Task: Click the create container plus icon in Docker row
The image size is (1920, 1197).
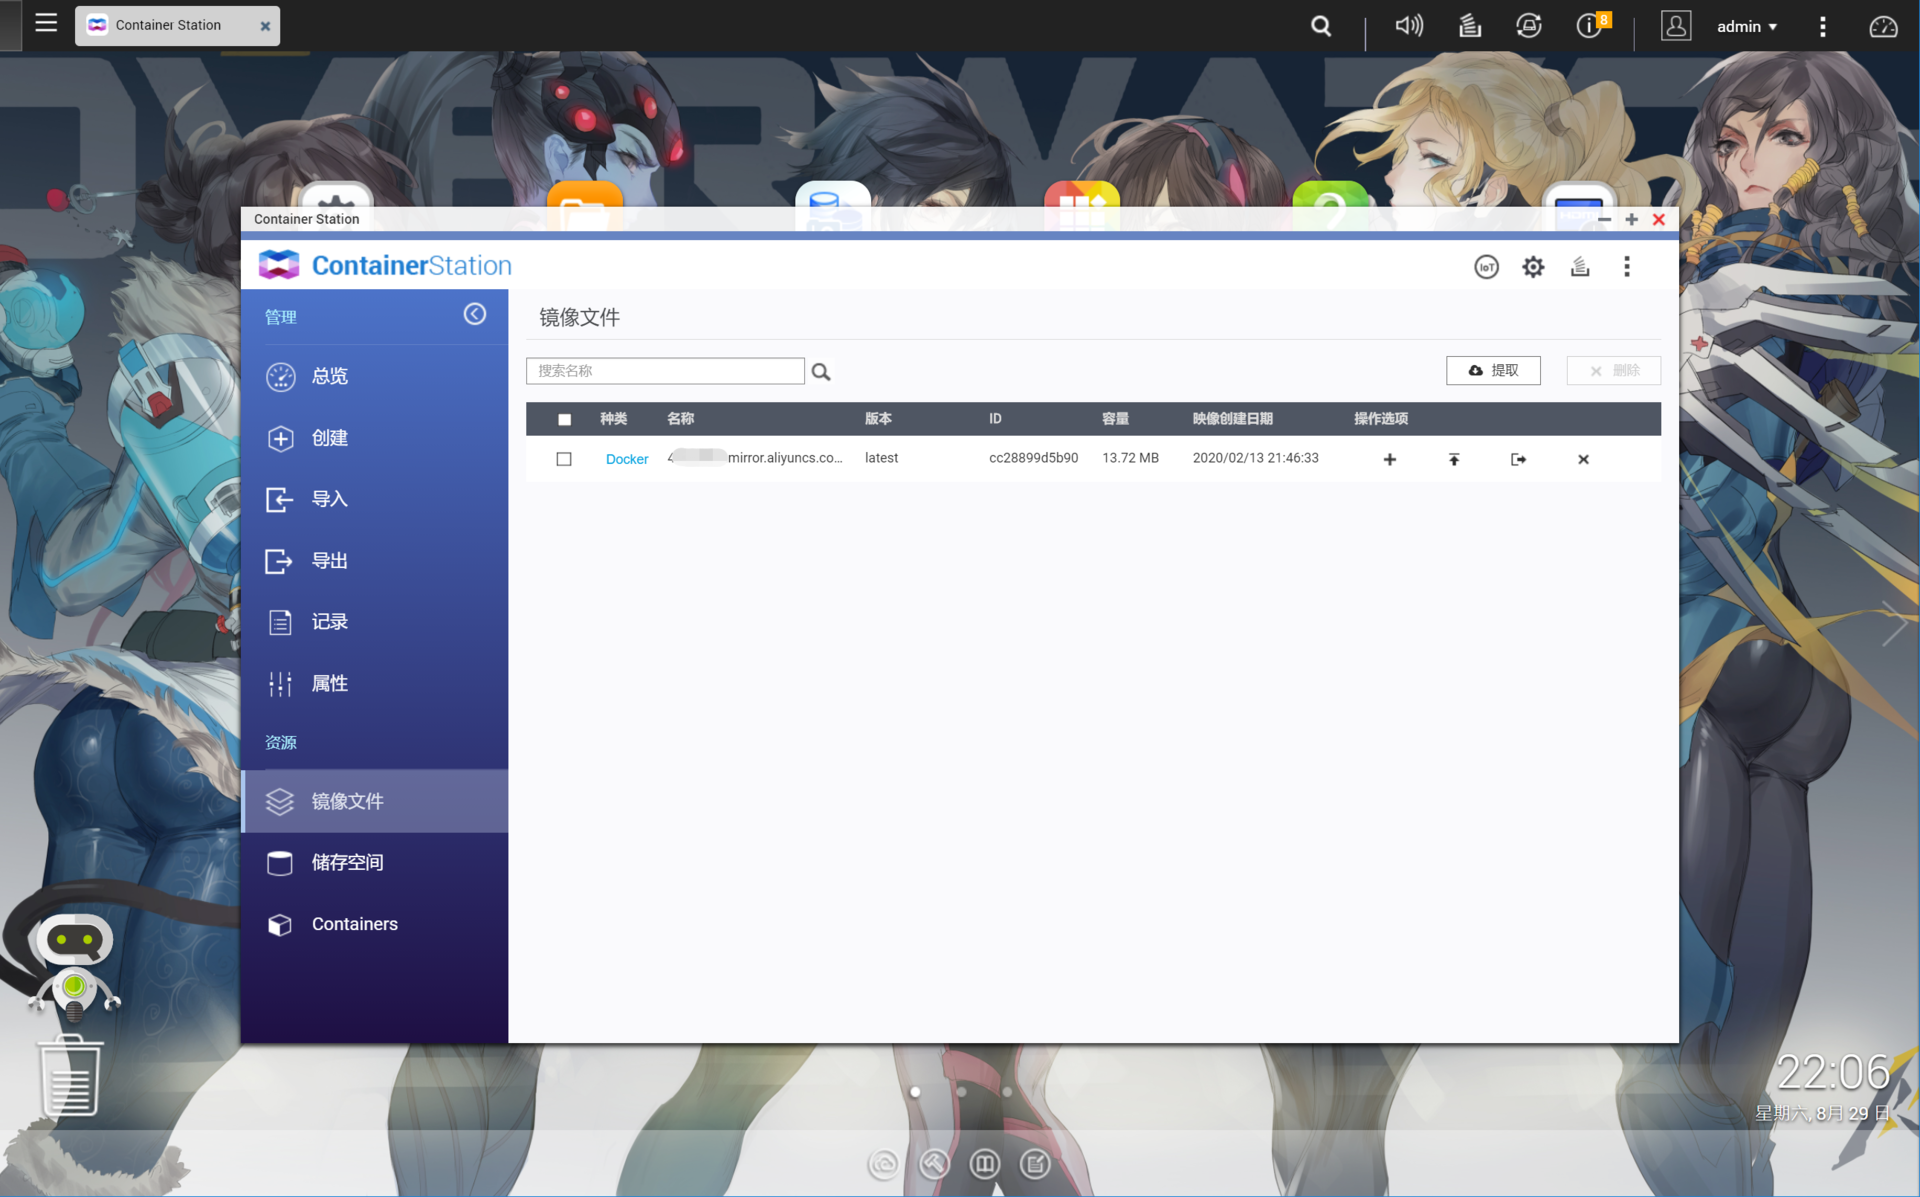Action: pyautogui.click(x=1389, y=459)
